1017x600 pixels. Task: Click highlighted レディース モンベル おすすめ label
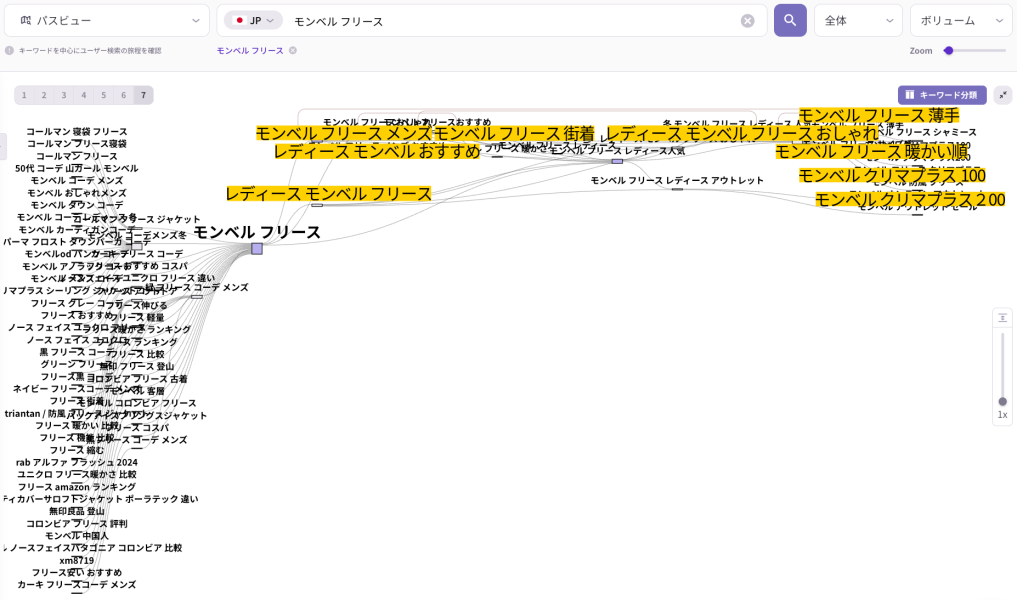[x=377, y=152]
